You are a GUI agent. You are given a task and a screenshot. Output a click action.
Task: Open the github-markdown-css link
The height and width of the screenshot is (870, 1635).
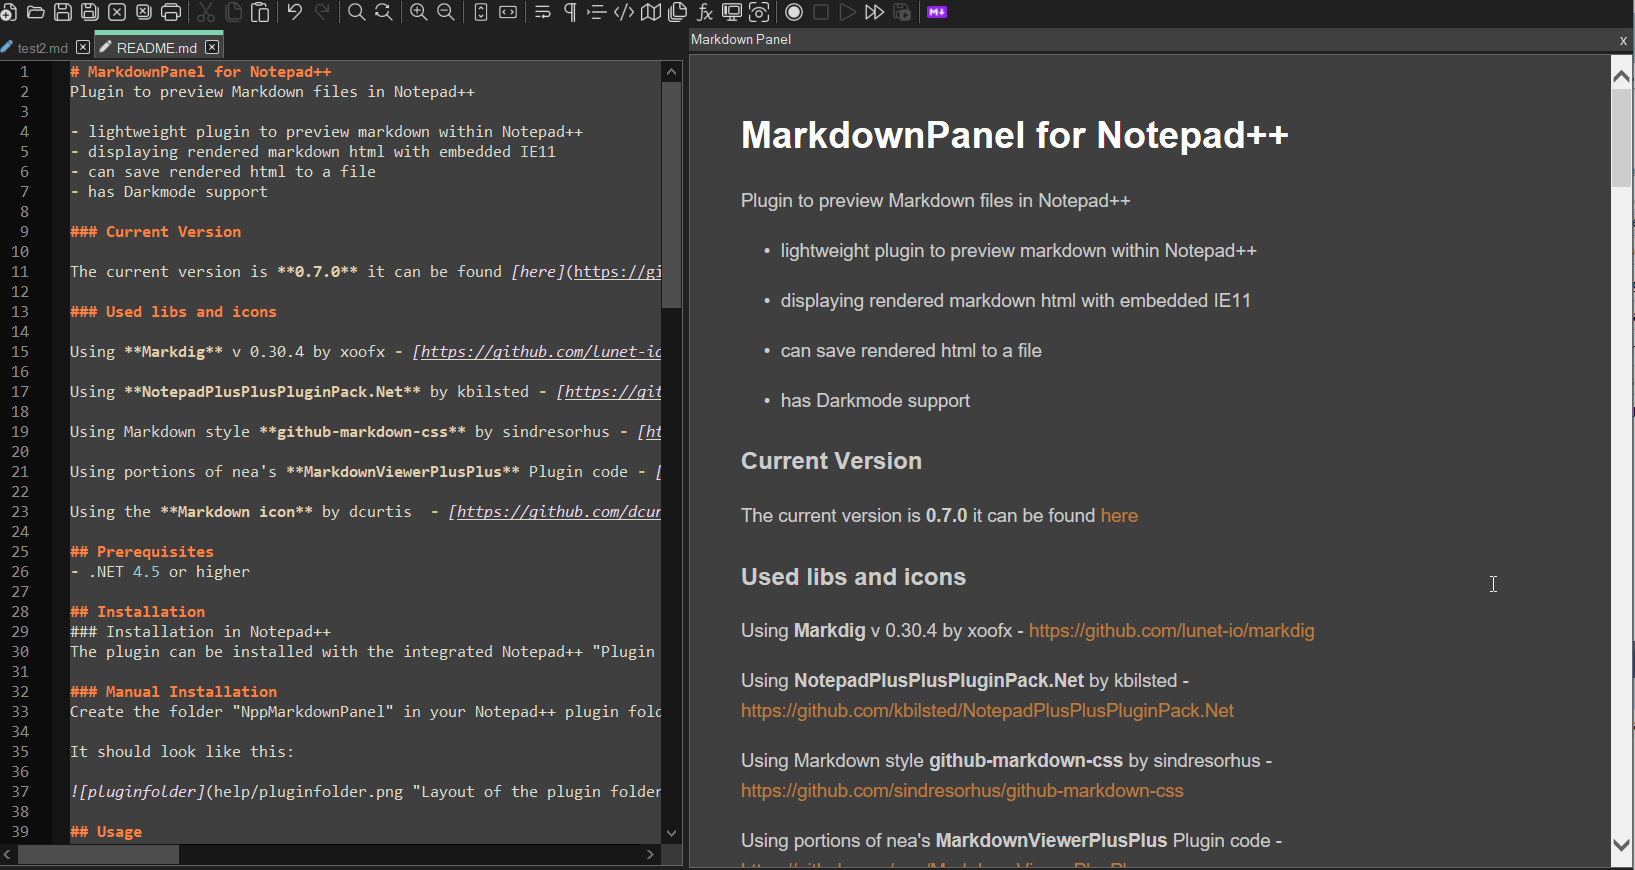pyautogui.click(x=962, y=791)
